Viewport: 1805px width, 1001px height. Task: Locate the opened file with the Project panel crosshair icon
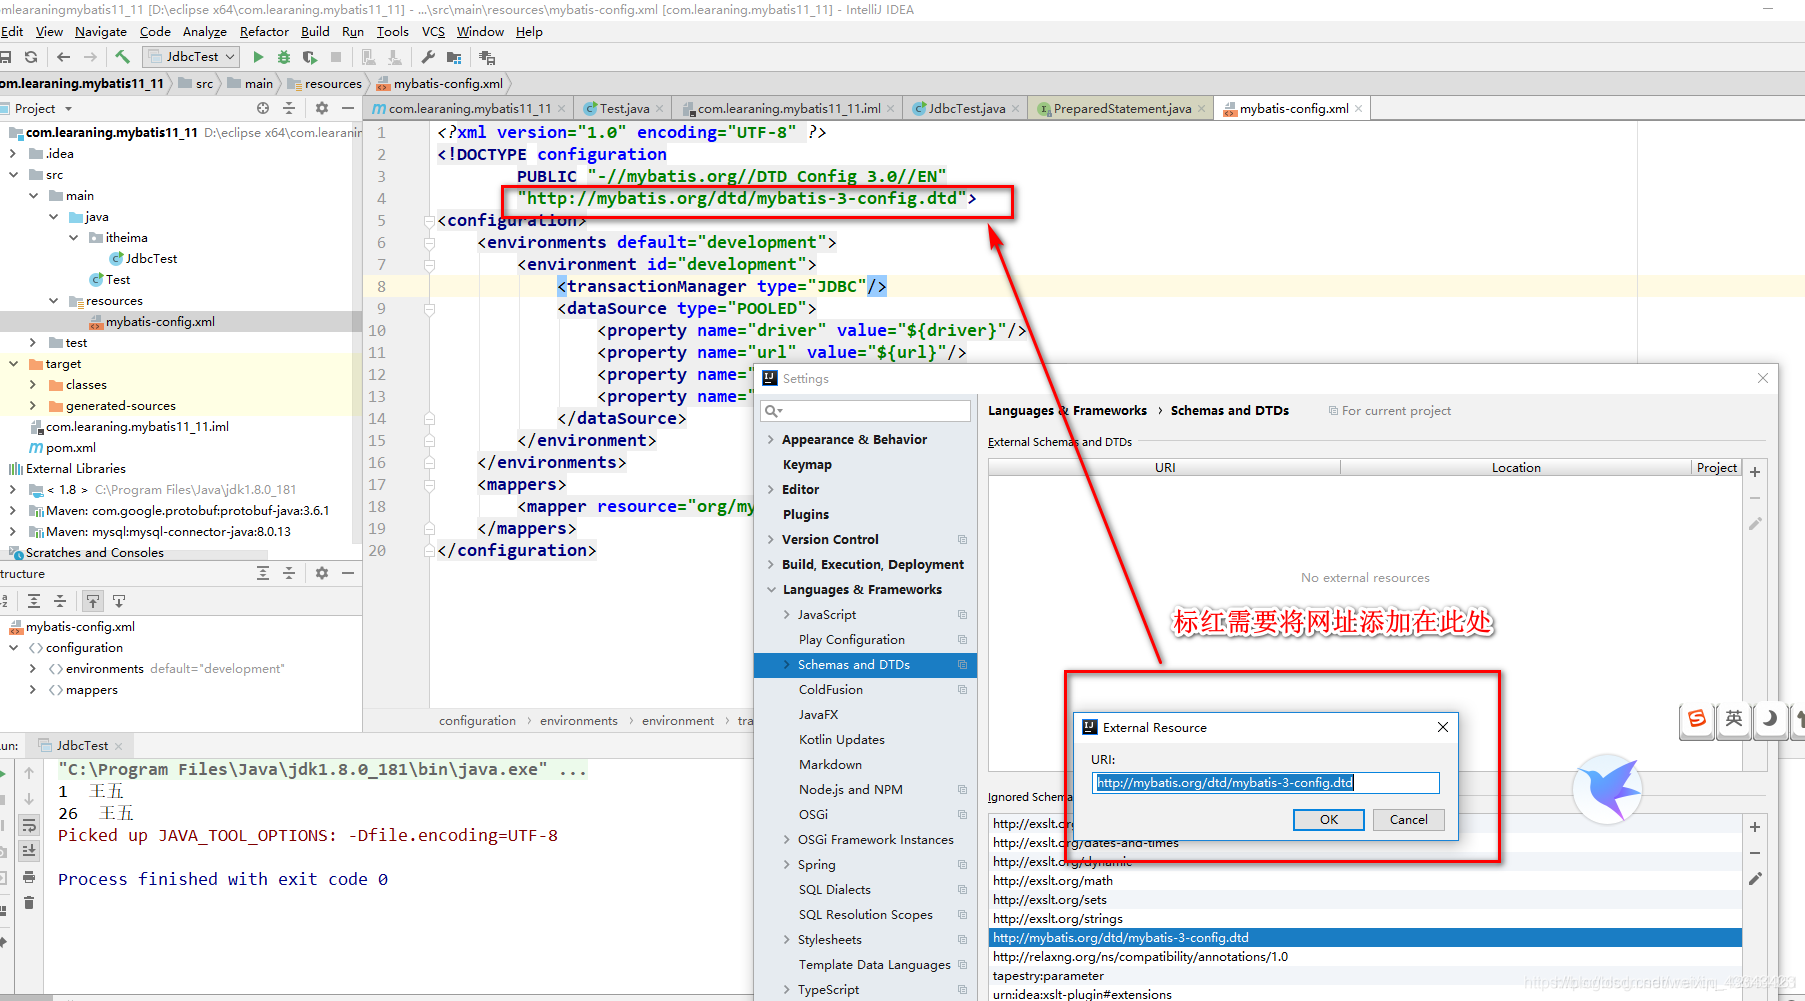coord(263,108)
